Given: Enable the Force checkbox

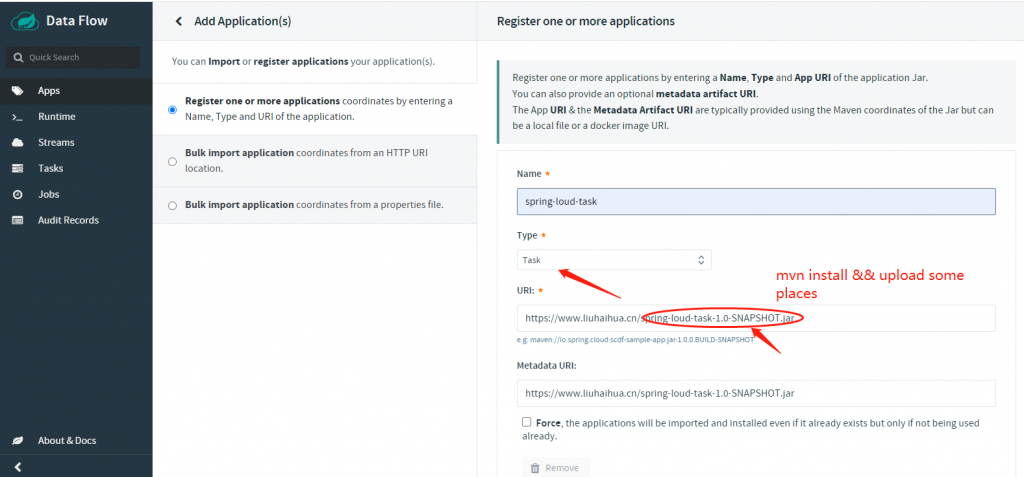Looking at the screenshot, I should click(527, 423).
